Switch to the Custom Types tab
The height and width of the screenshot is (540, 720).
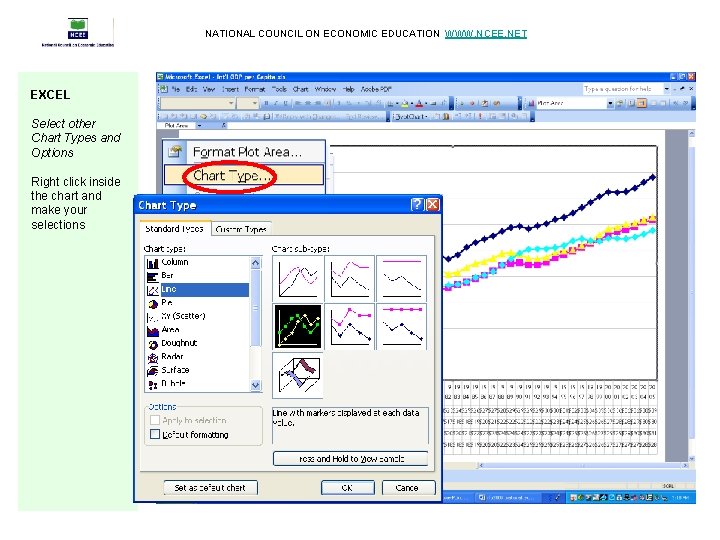coord(241,229)
